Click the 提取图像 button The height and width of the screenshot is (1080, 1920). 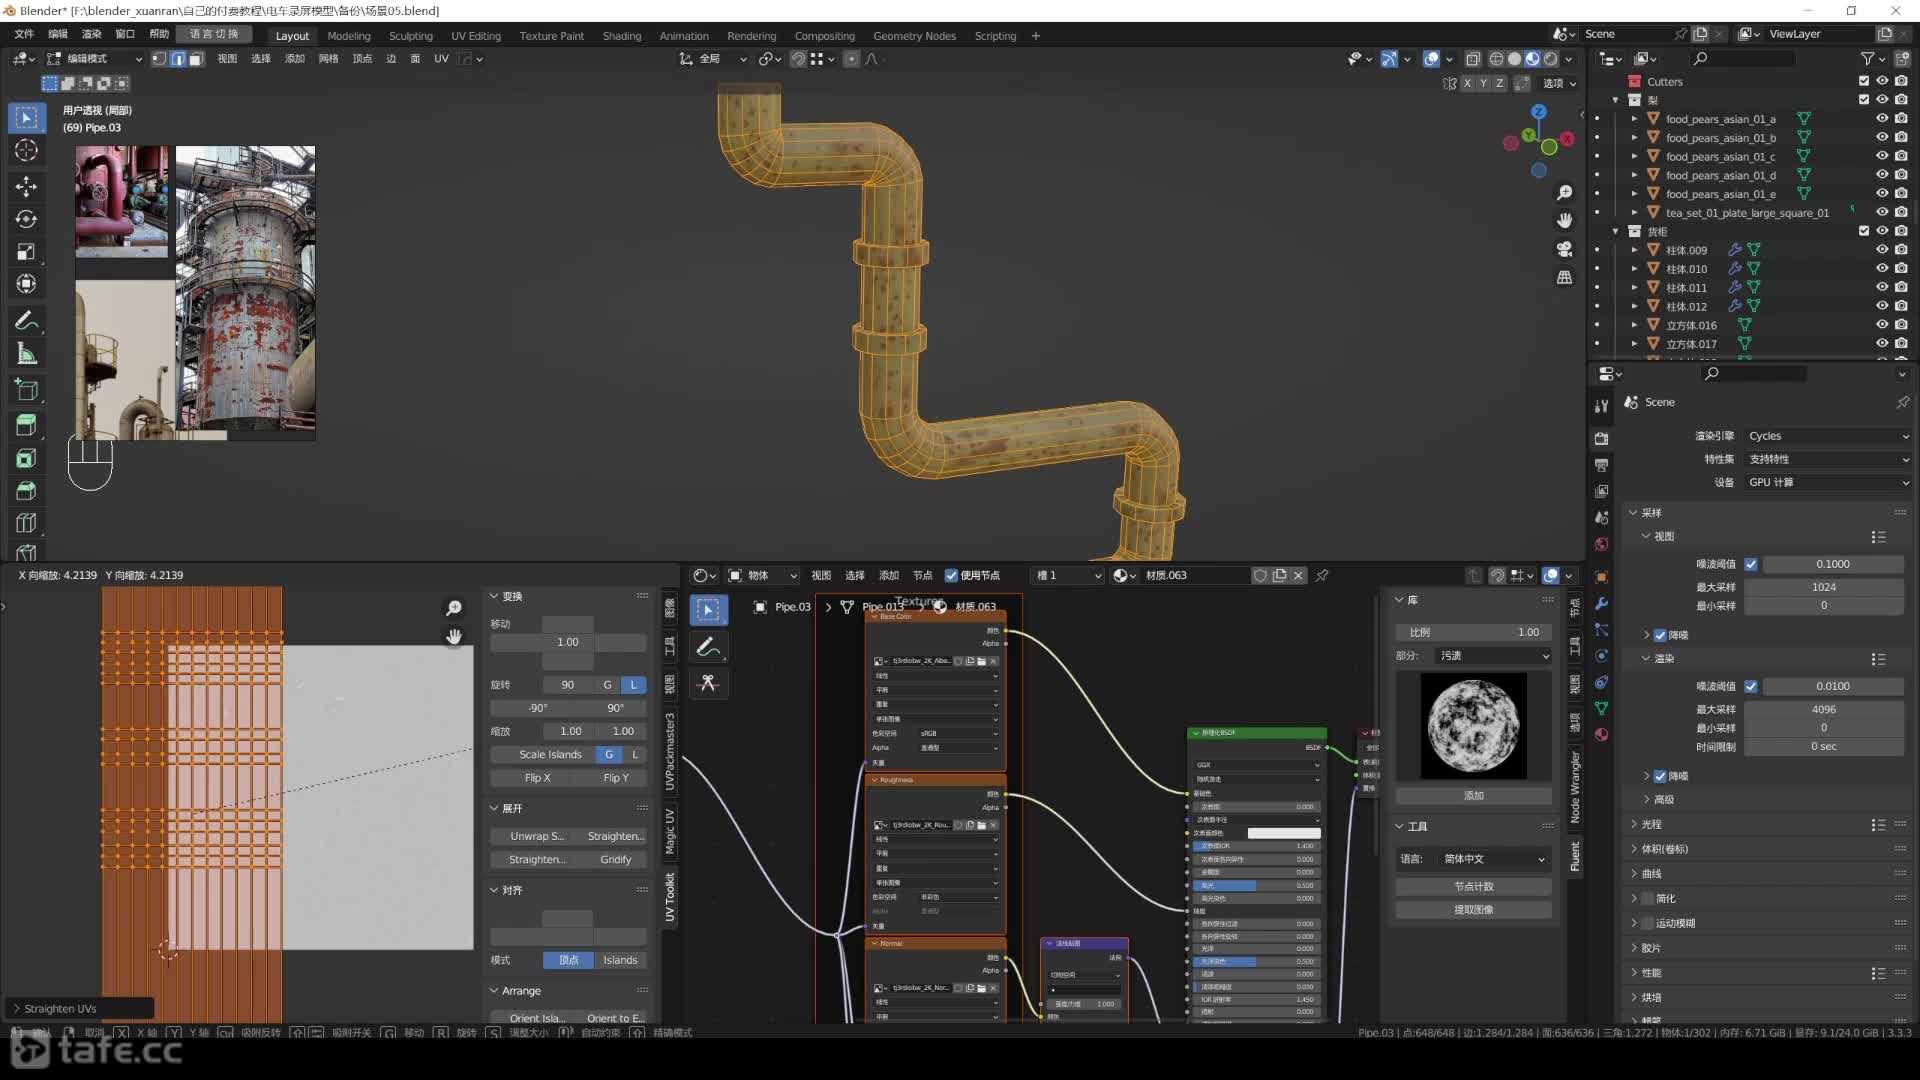(x=1474, y=910)
